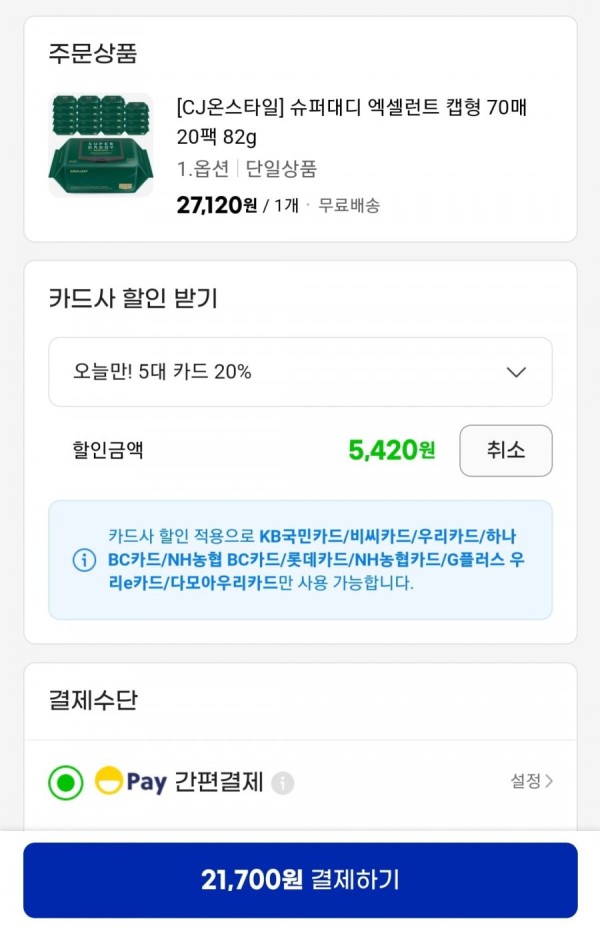
Task: Open the Super Daddy wipes product thumbnail
Action: tap(100, 145)
